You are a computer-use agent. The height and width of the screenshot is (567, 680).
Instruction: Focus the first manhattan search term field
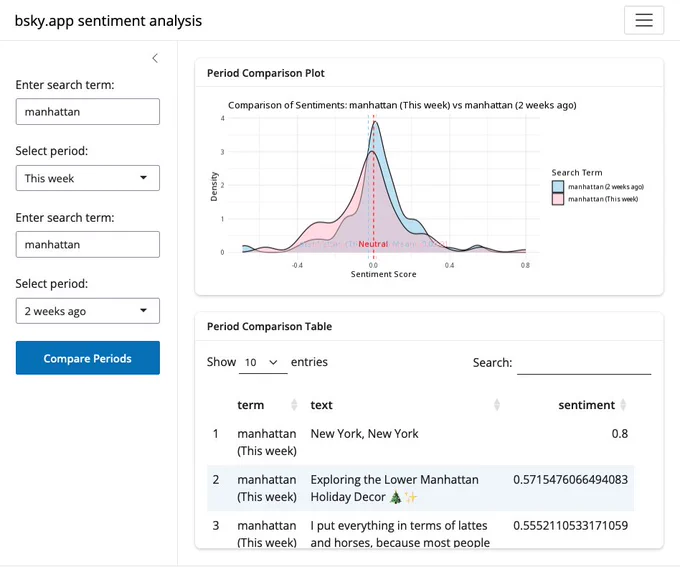(x=88, y=111)
